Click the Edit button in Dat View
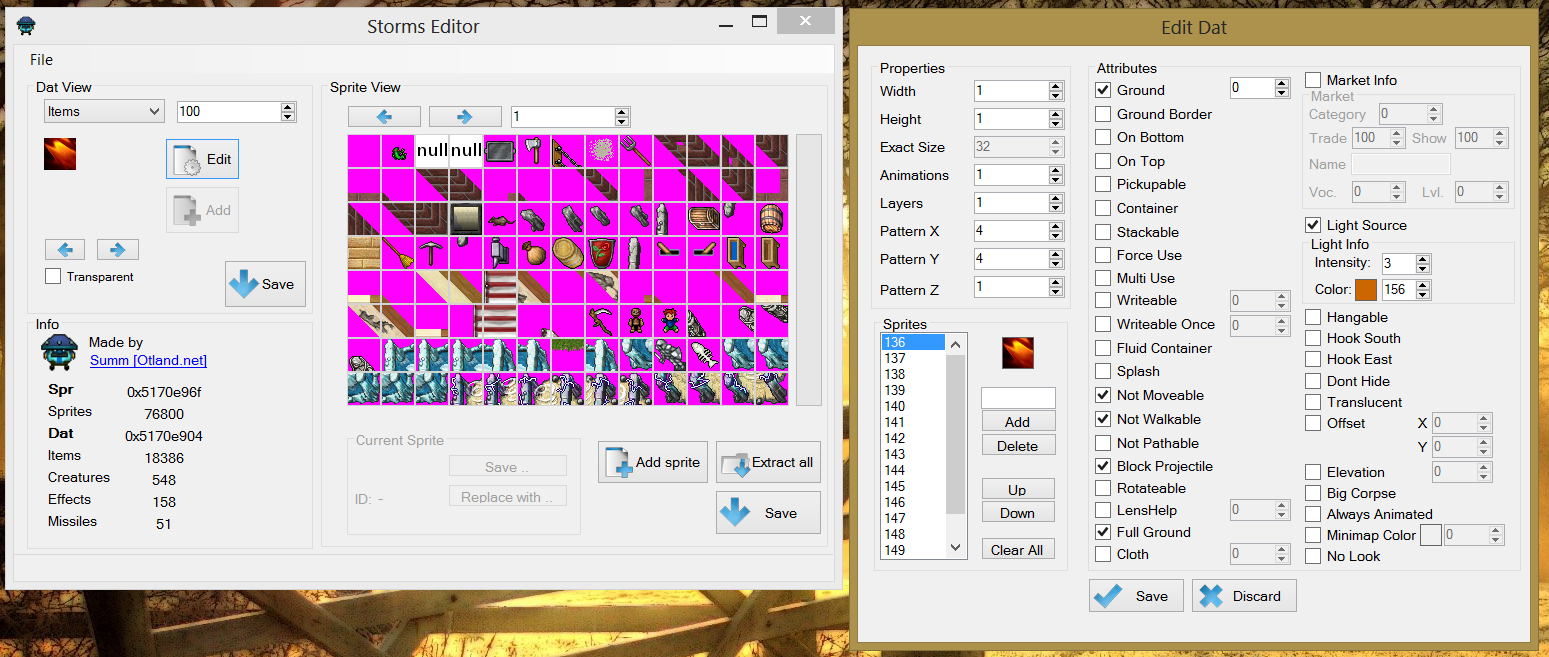The width and height of the screenshot is (1549, 657). 202,159
